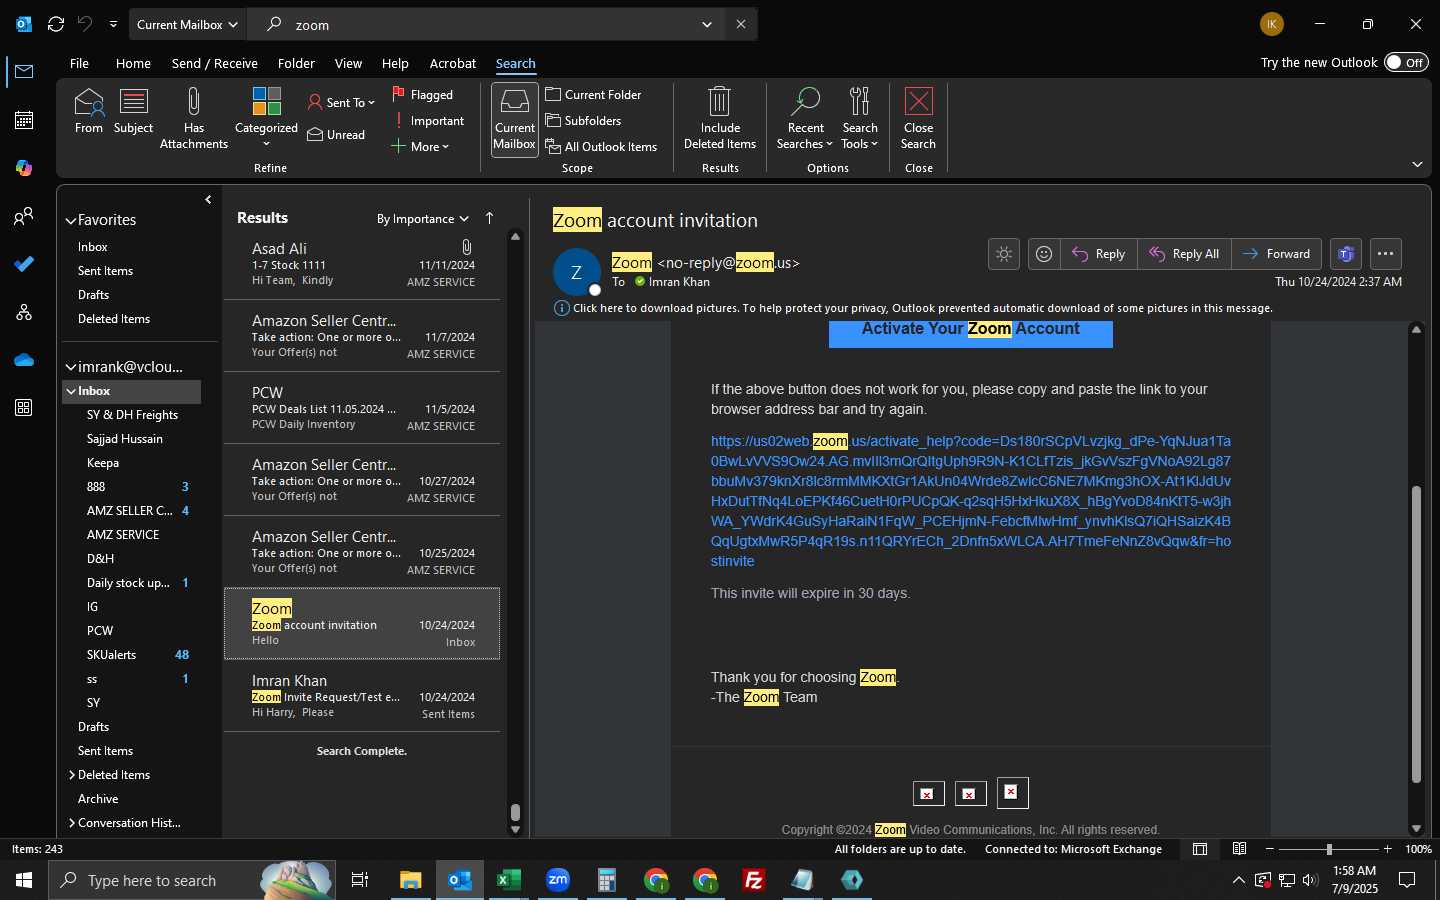This screenshot has height=900, width=1440.
Task: Clear the search box X icon
Action: [741, 24]
